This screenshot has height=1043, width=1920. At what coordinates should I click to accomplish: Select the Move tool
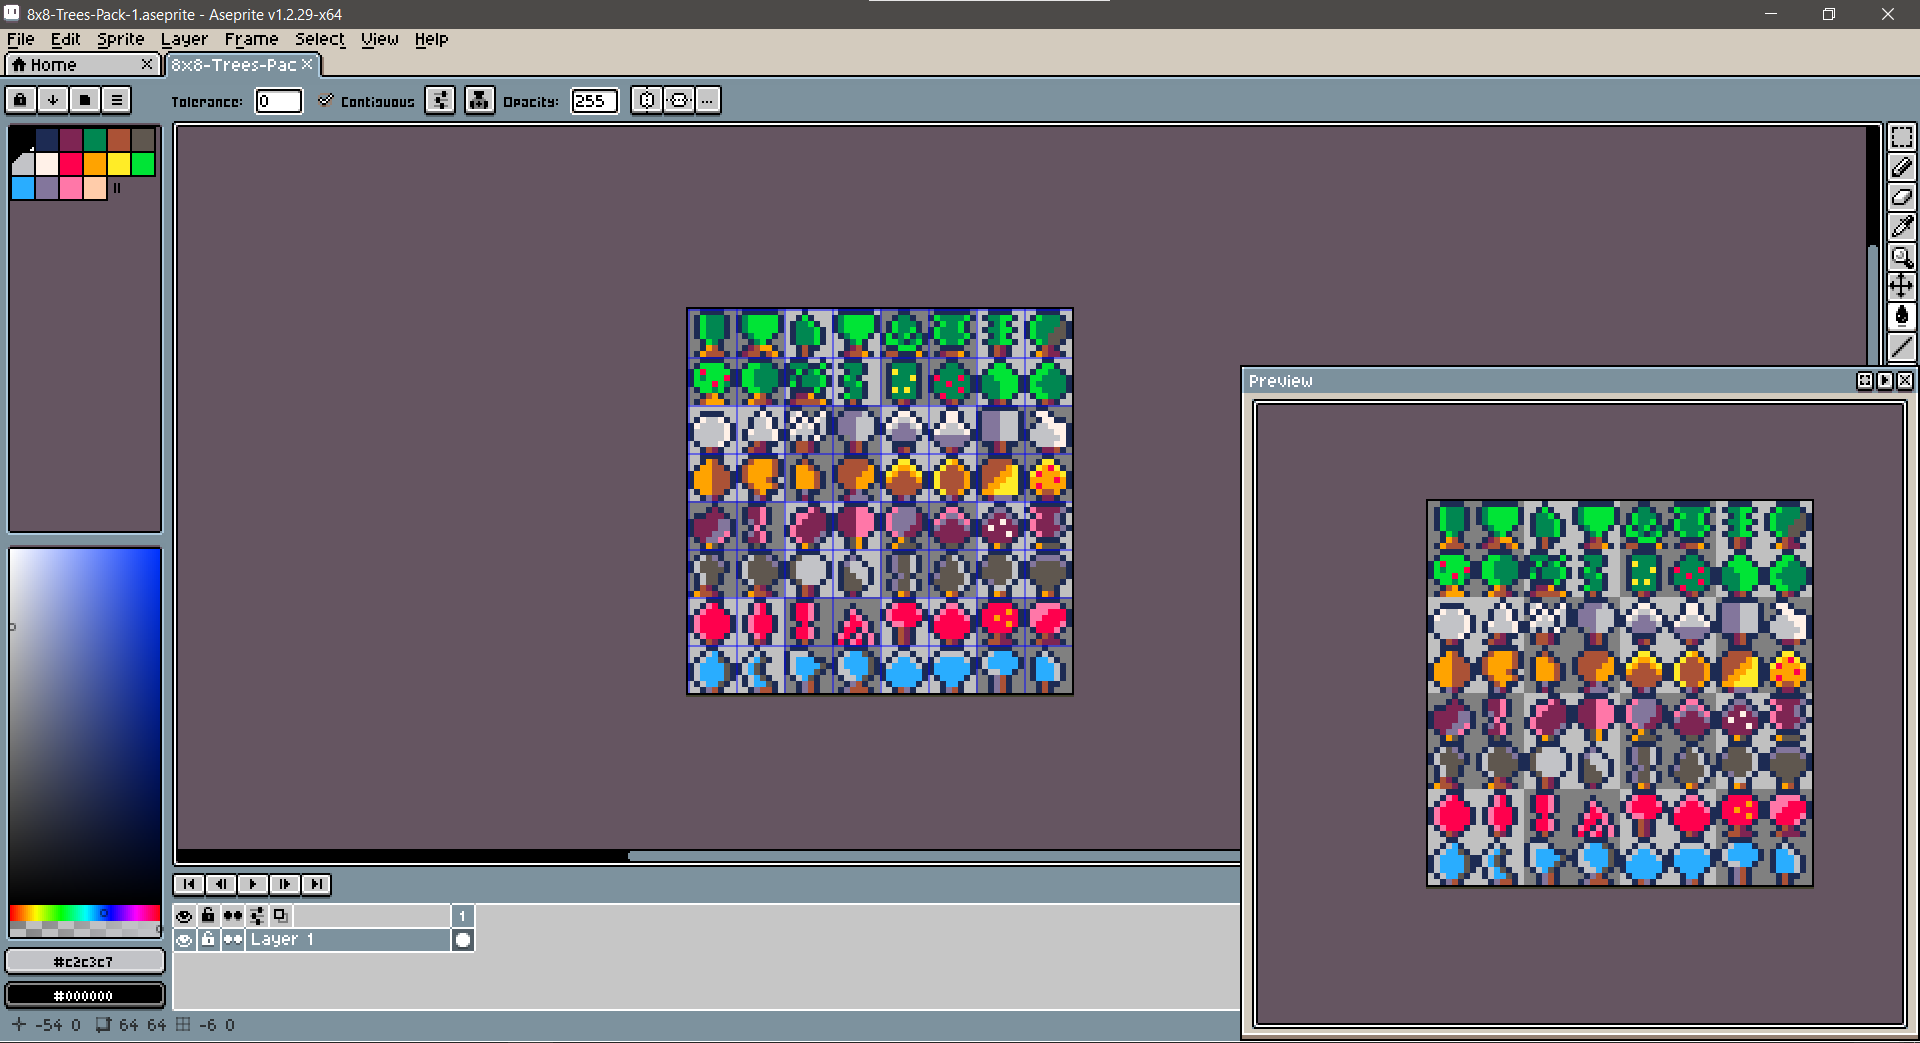(x=1902, y=286)
